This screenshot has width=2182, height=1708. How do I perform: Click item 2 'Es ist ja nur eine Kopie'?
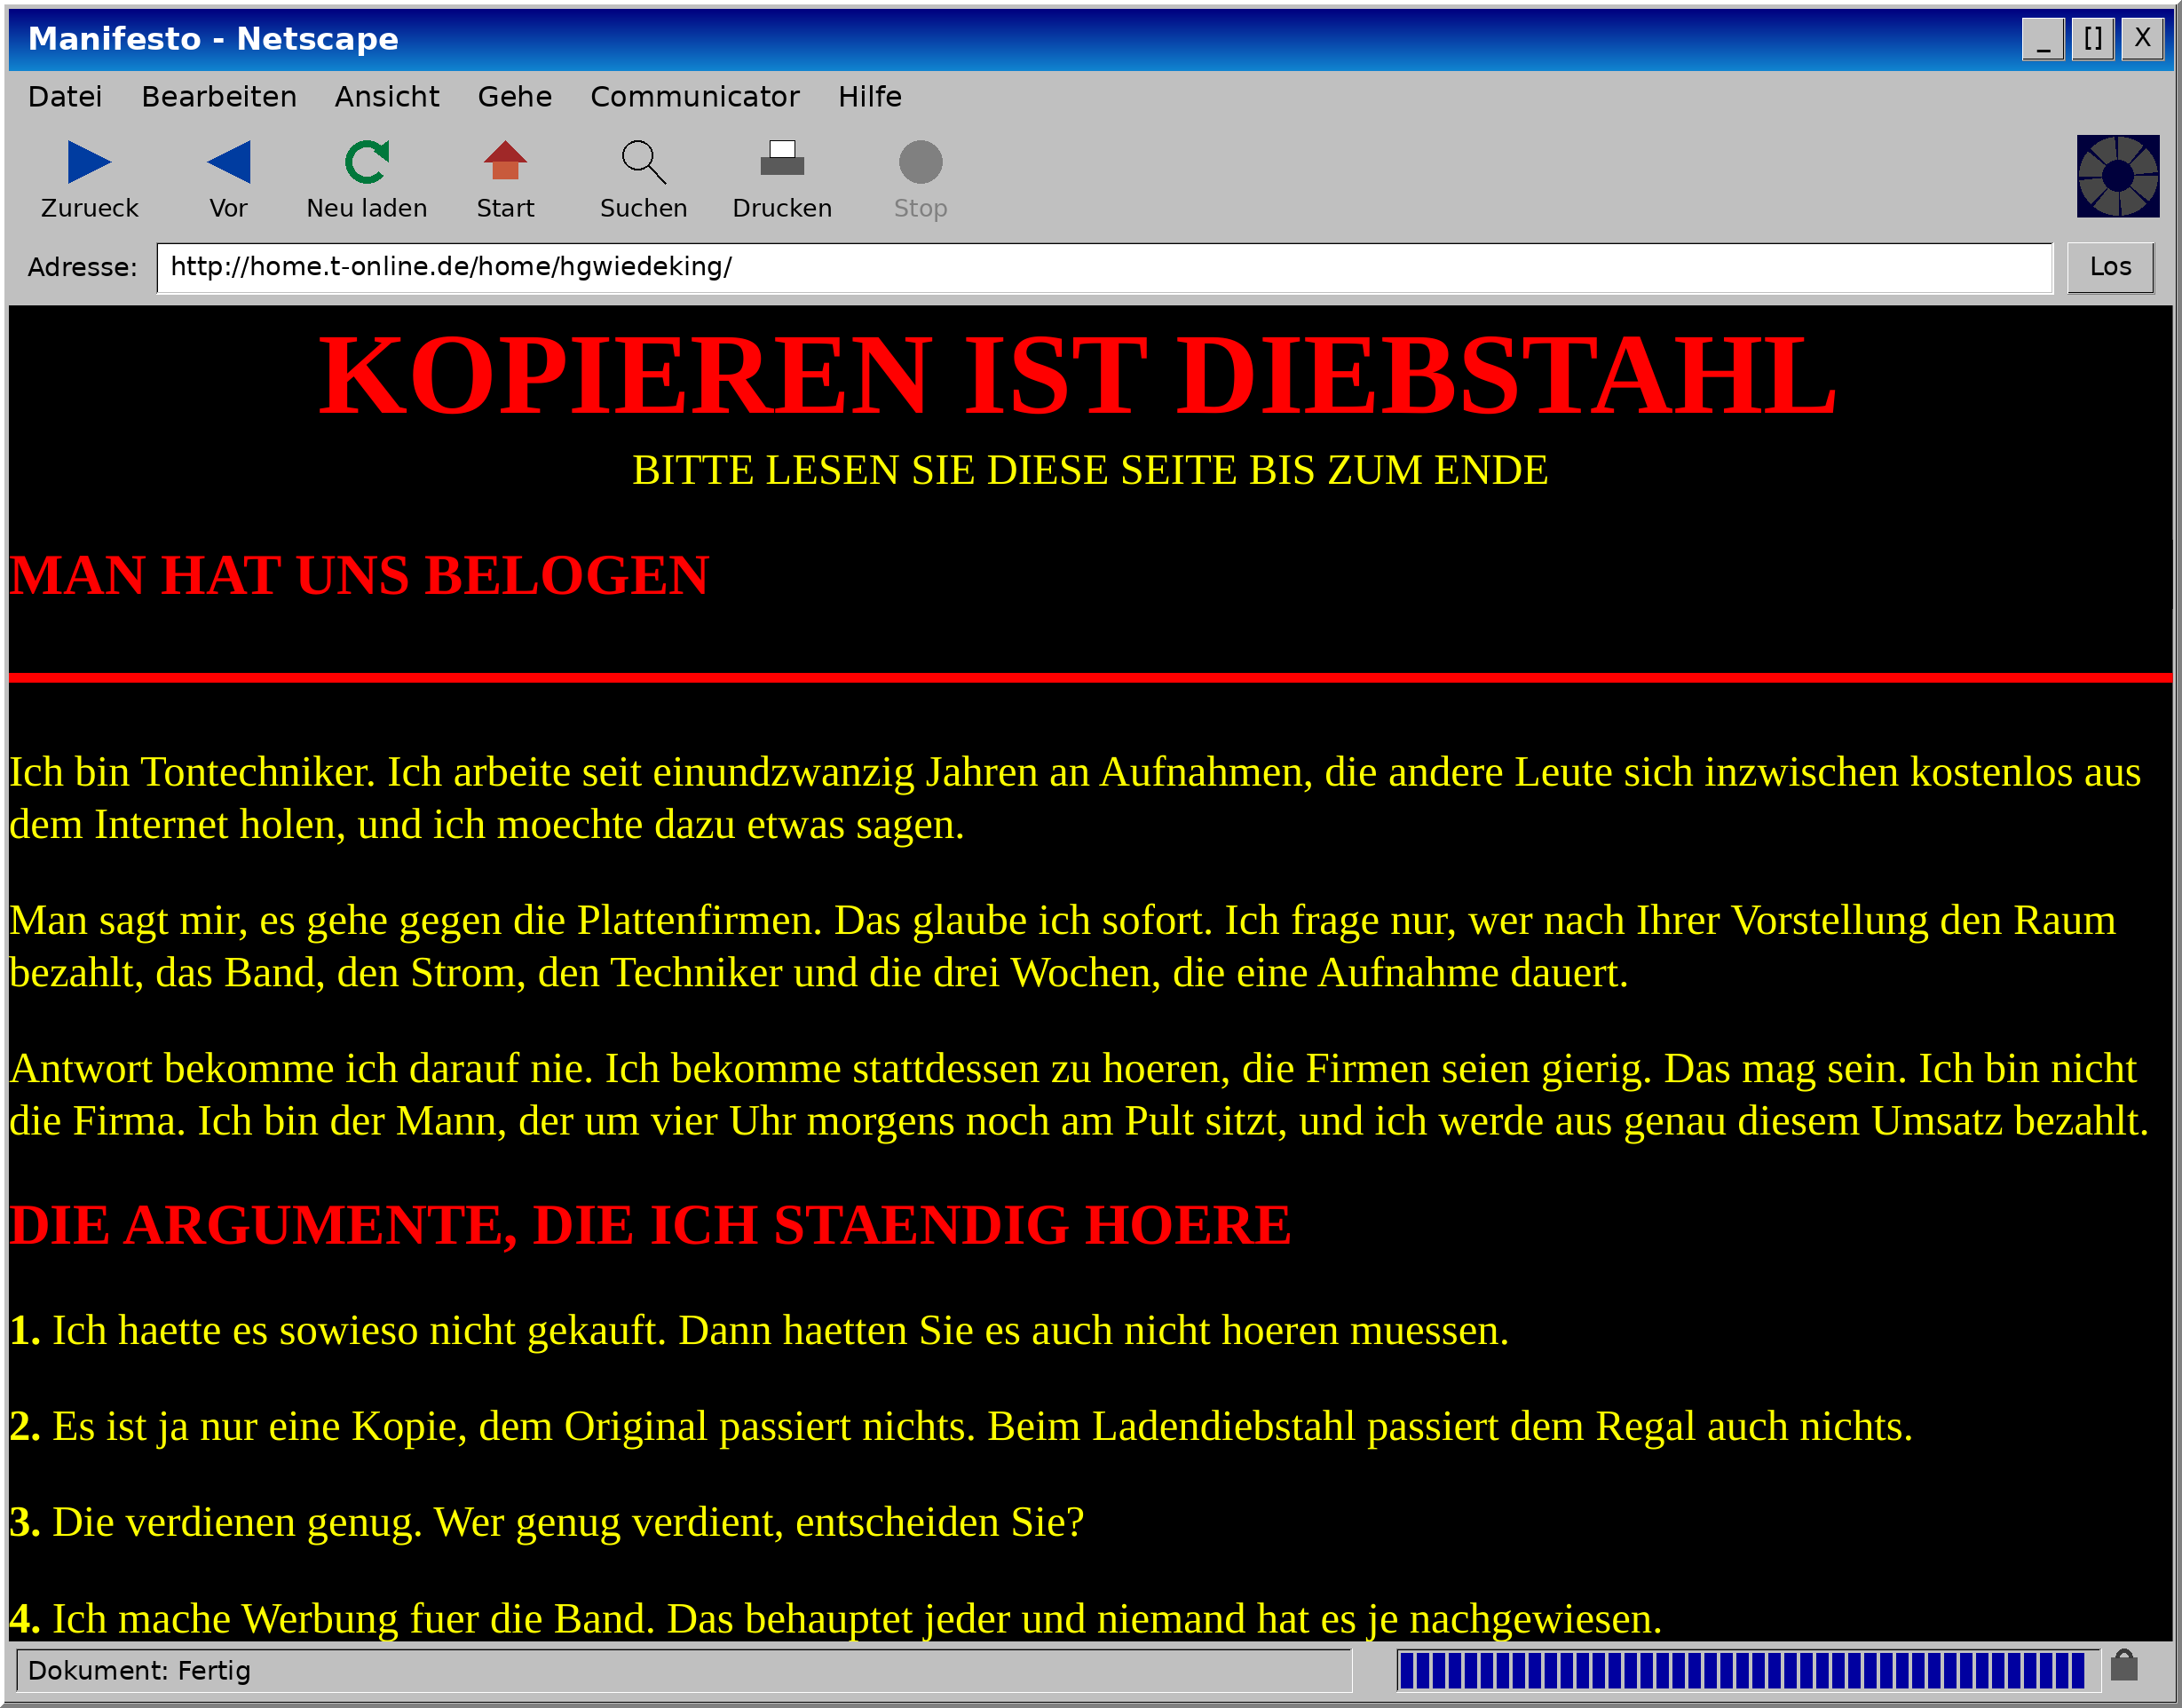[x=961, y=1427]
